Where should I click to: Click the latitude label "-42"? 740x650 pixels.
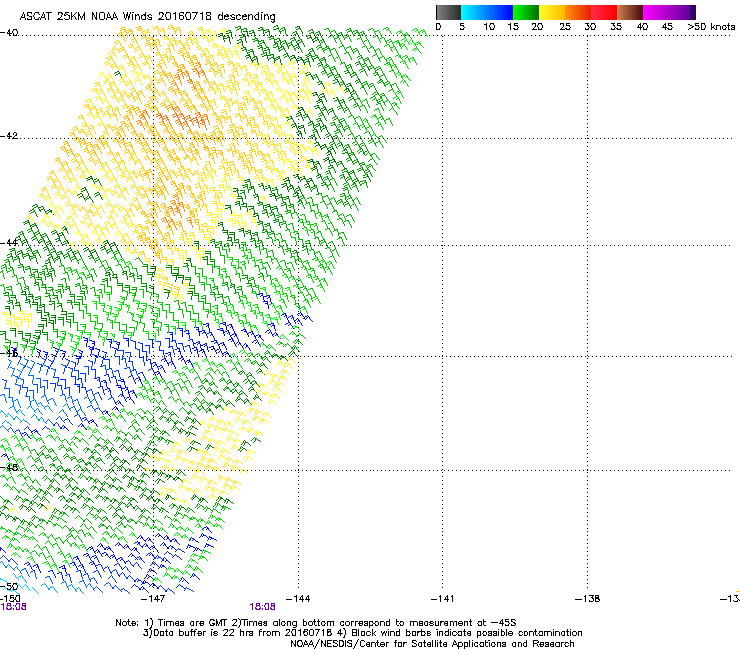(9, 136)
